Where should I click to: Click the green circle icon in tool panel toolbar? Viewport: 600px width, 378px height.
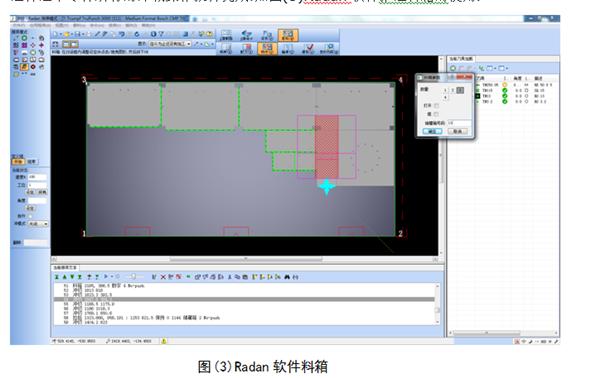click(x=453, y=68)
